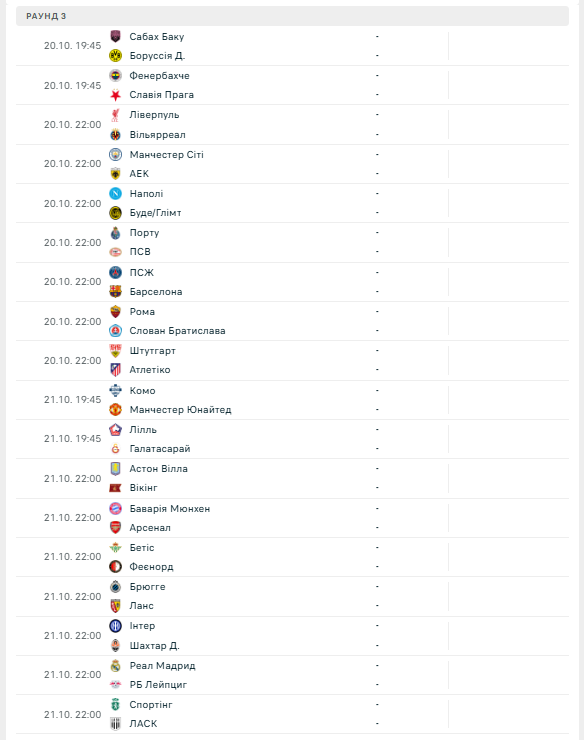Open team page for Шахтар Д.
The width and height of the screenshot is (584, 740).
(x=154, y=646)
